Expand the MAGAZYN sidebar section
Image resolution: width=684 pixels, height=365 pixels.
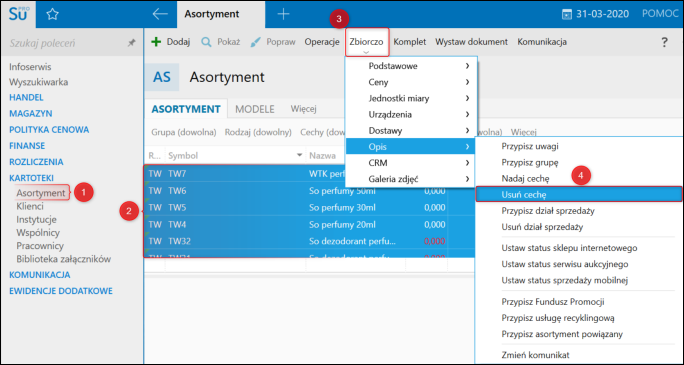[x=31, y=113]
